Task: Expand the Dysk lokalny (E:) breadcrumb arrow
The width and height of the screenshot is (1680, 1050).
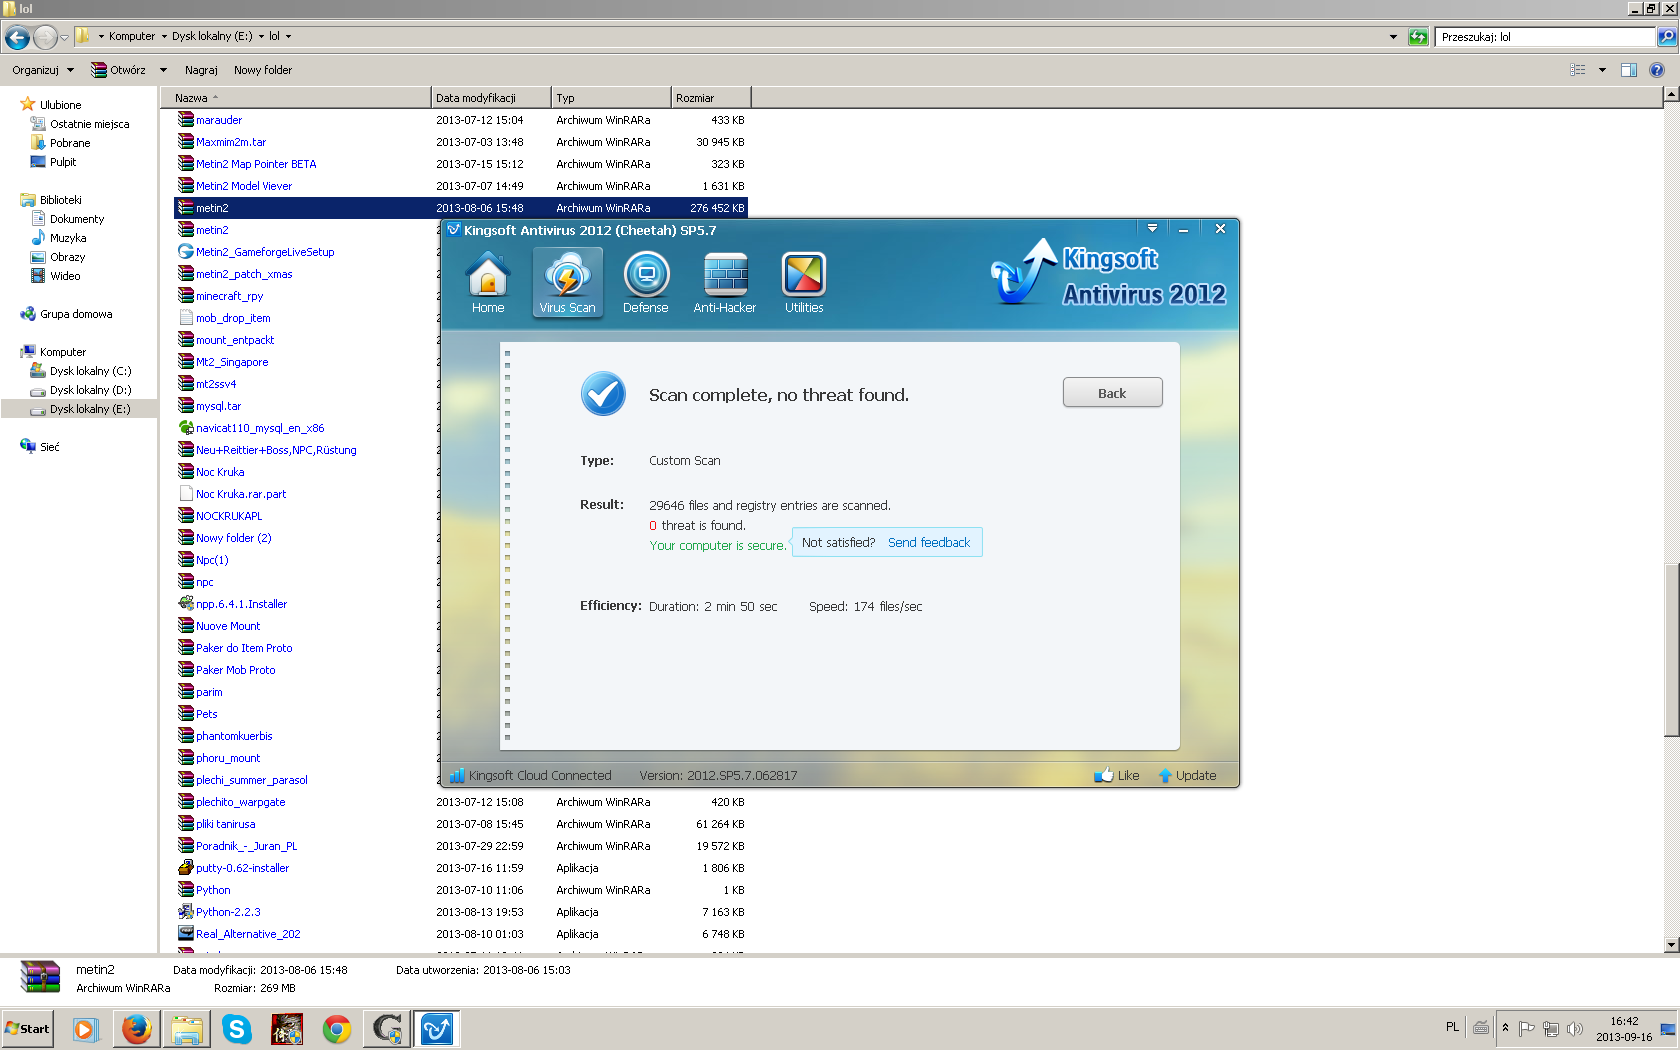Action: coord(262,36)
